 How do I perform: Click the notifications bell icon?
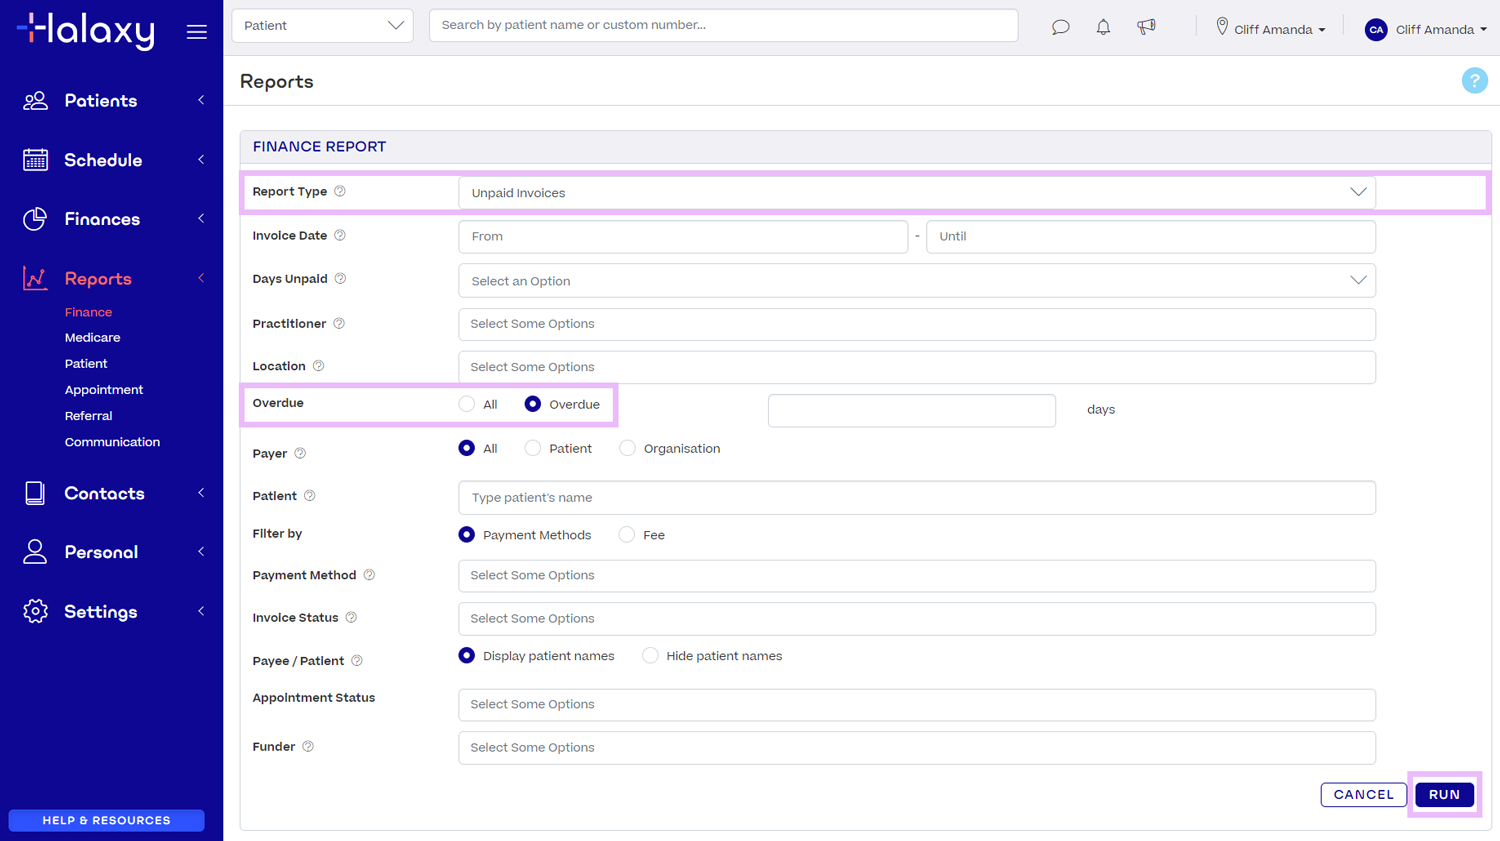coord(1103,28)
